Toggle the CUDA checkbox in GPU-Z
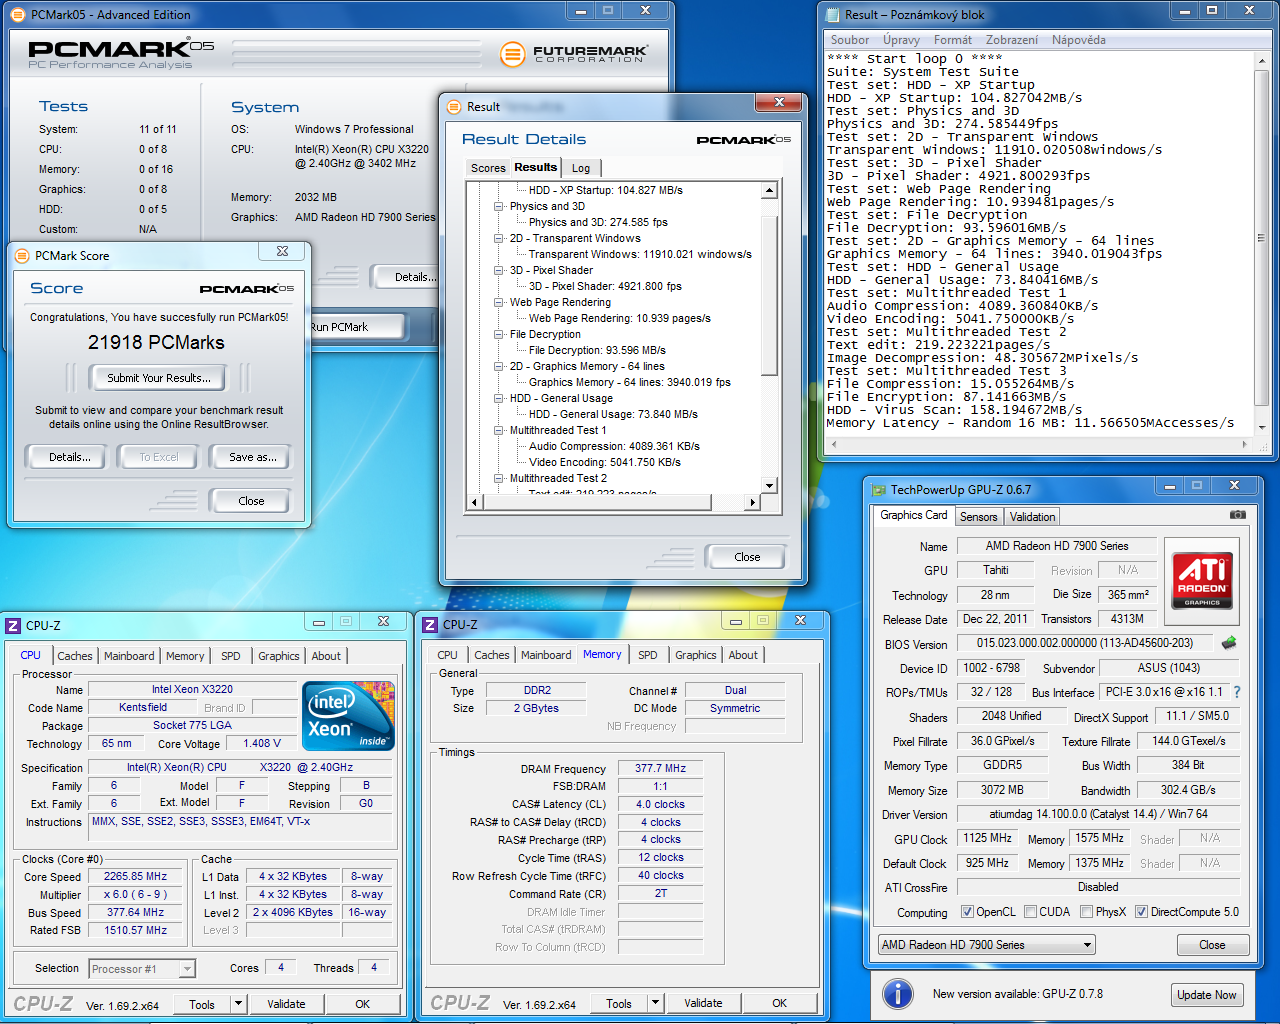1280x1024 pixels. (1029, 912)
